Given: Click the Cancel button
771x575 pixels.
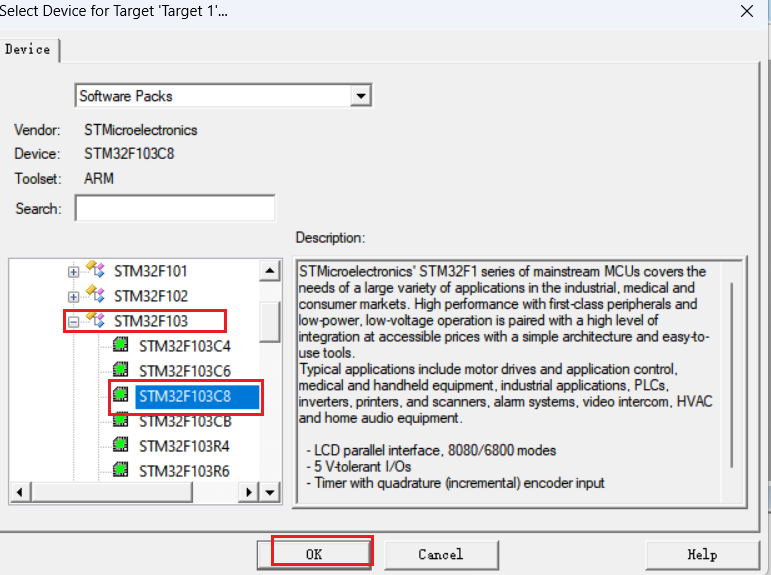Looking at the screenshot, I should pos(441,555).
